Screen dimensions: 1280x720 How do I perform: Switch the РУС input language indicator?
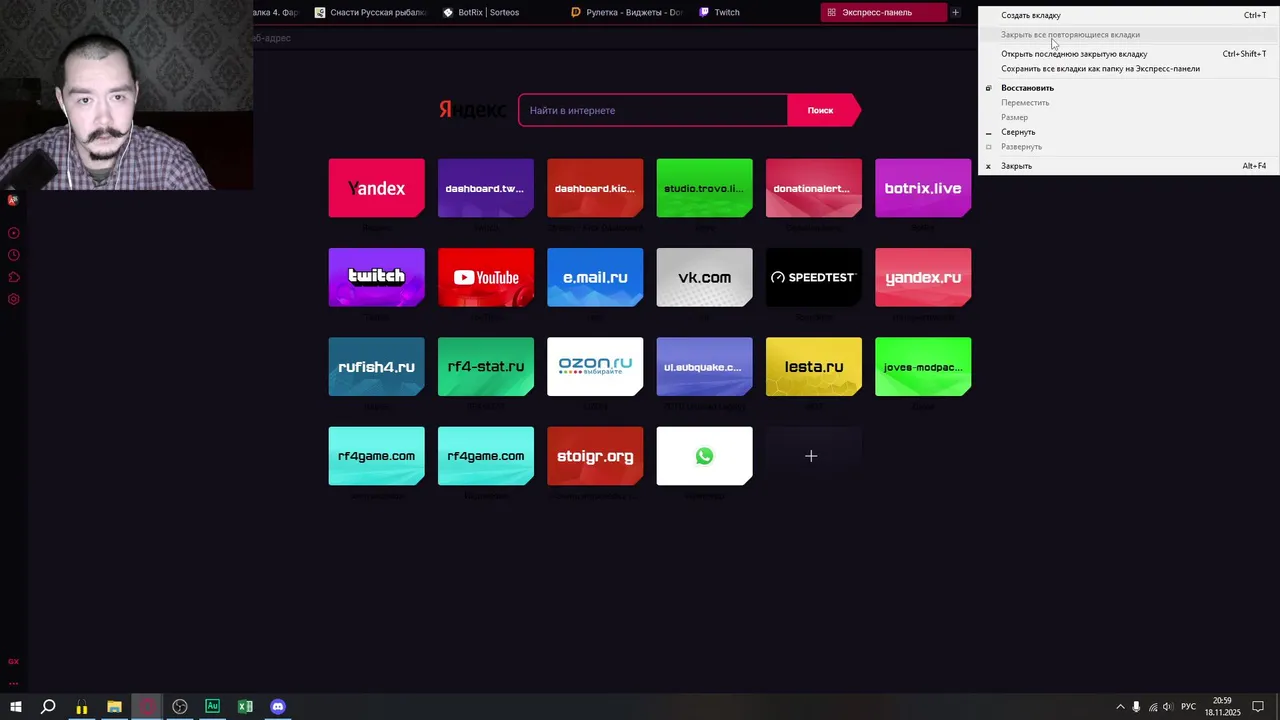click(x=1189, y=707)
